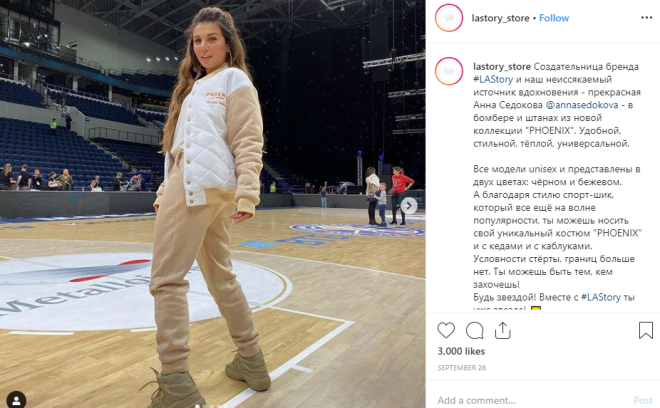The height and width of the screenshot is (408, 660).
Task: Open the #LAStory hashtag near the caption end
Action: point(601,297)
